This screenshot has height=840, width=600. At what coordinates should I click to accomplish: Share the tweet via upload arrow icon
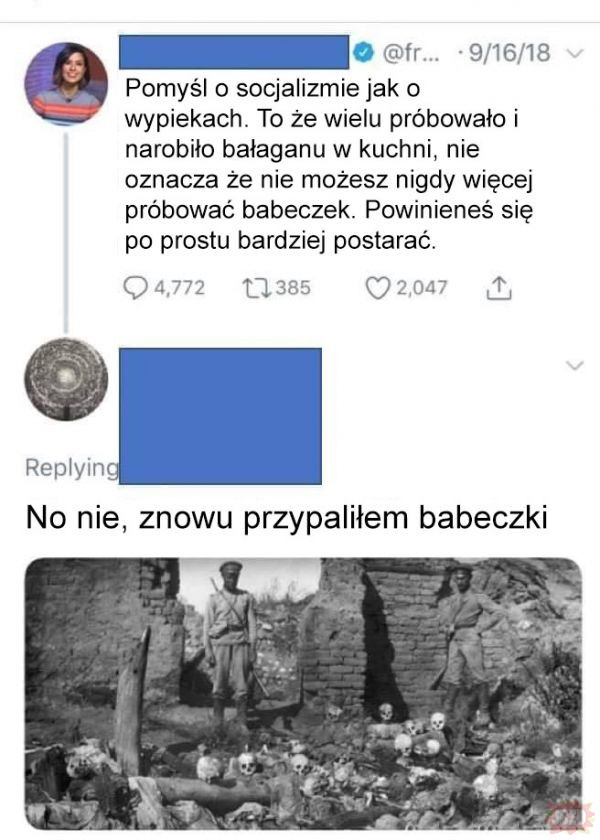[498, 288]
